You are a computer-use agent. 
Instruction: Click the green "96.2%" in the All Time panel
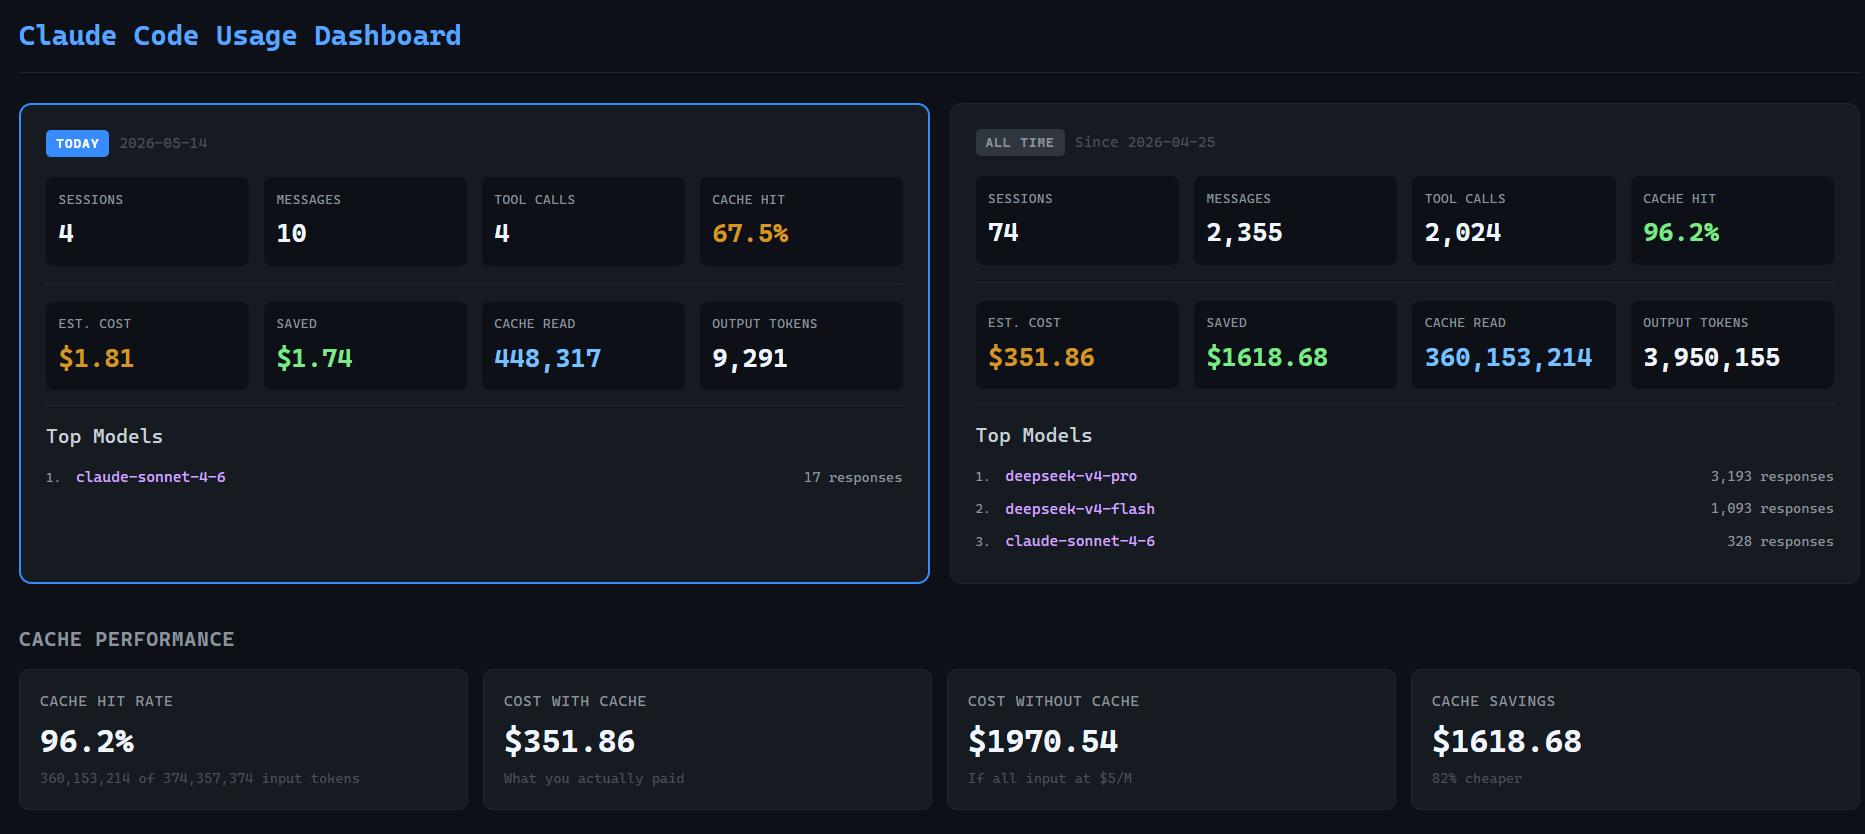[1681, 233]
